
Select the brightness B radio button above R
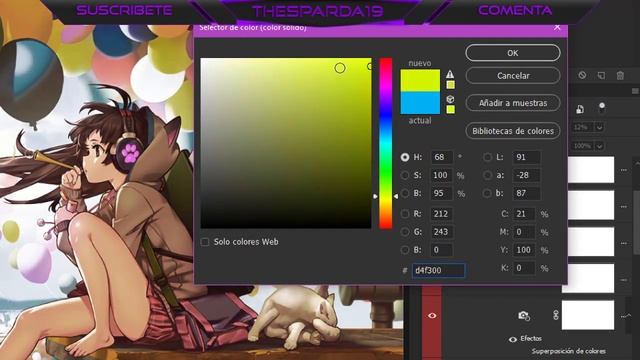point(404,193)
